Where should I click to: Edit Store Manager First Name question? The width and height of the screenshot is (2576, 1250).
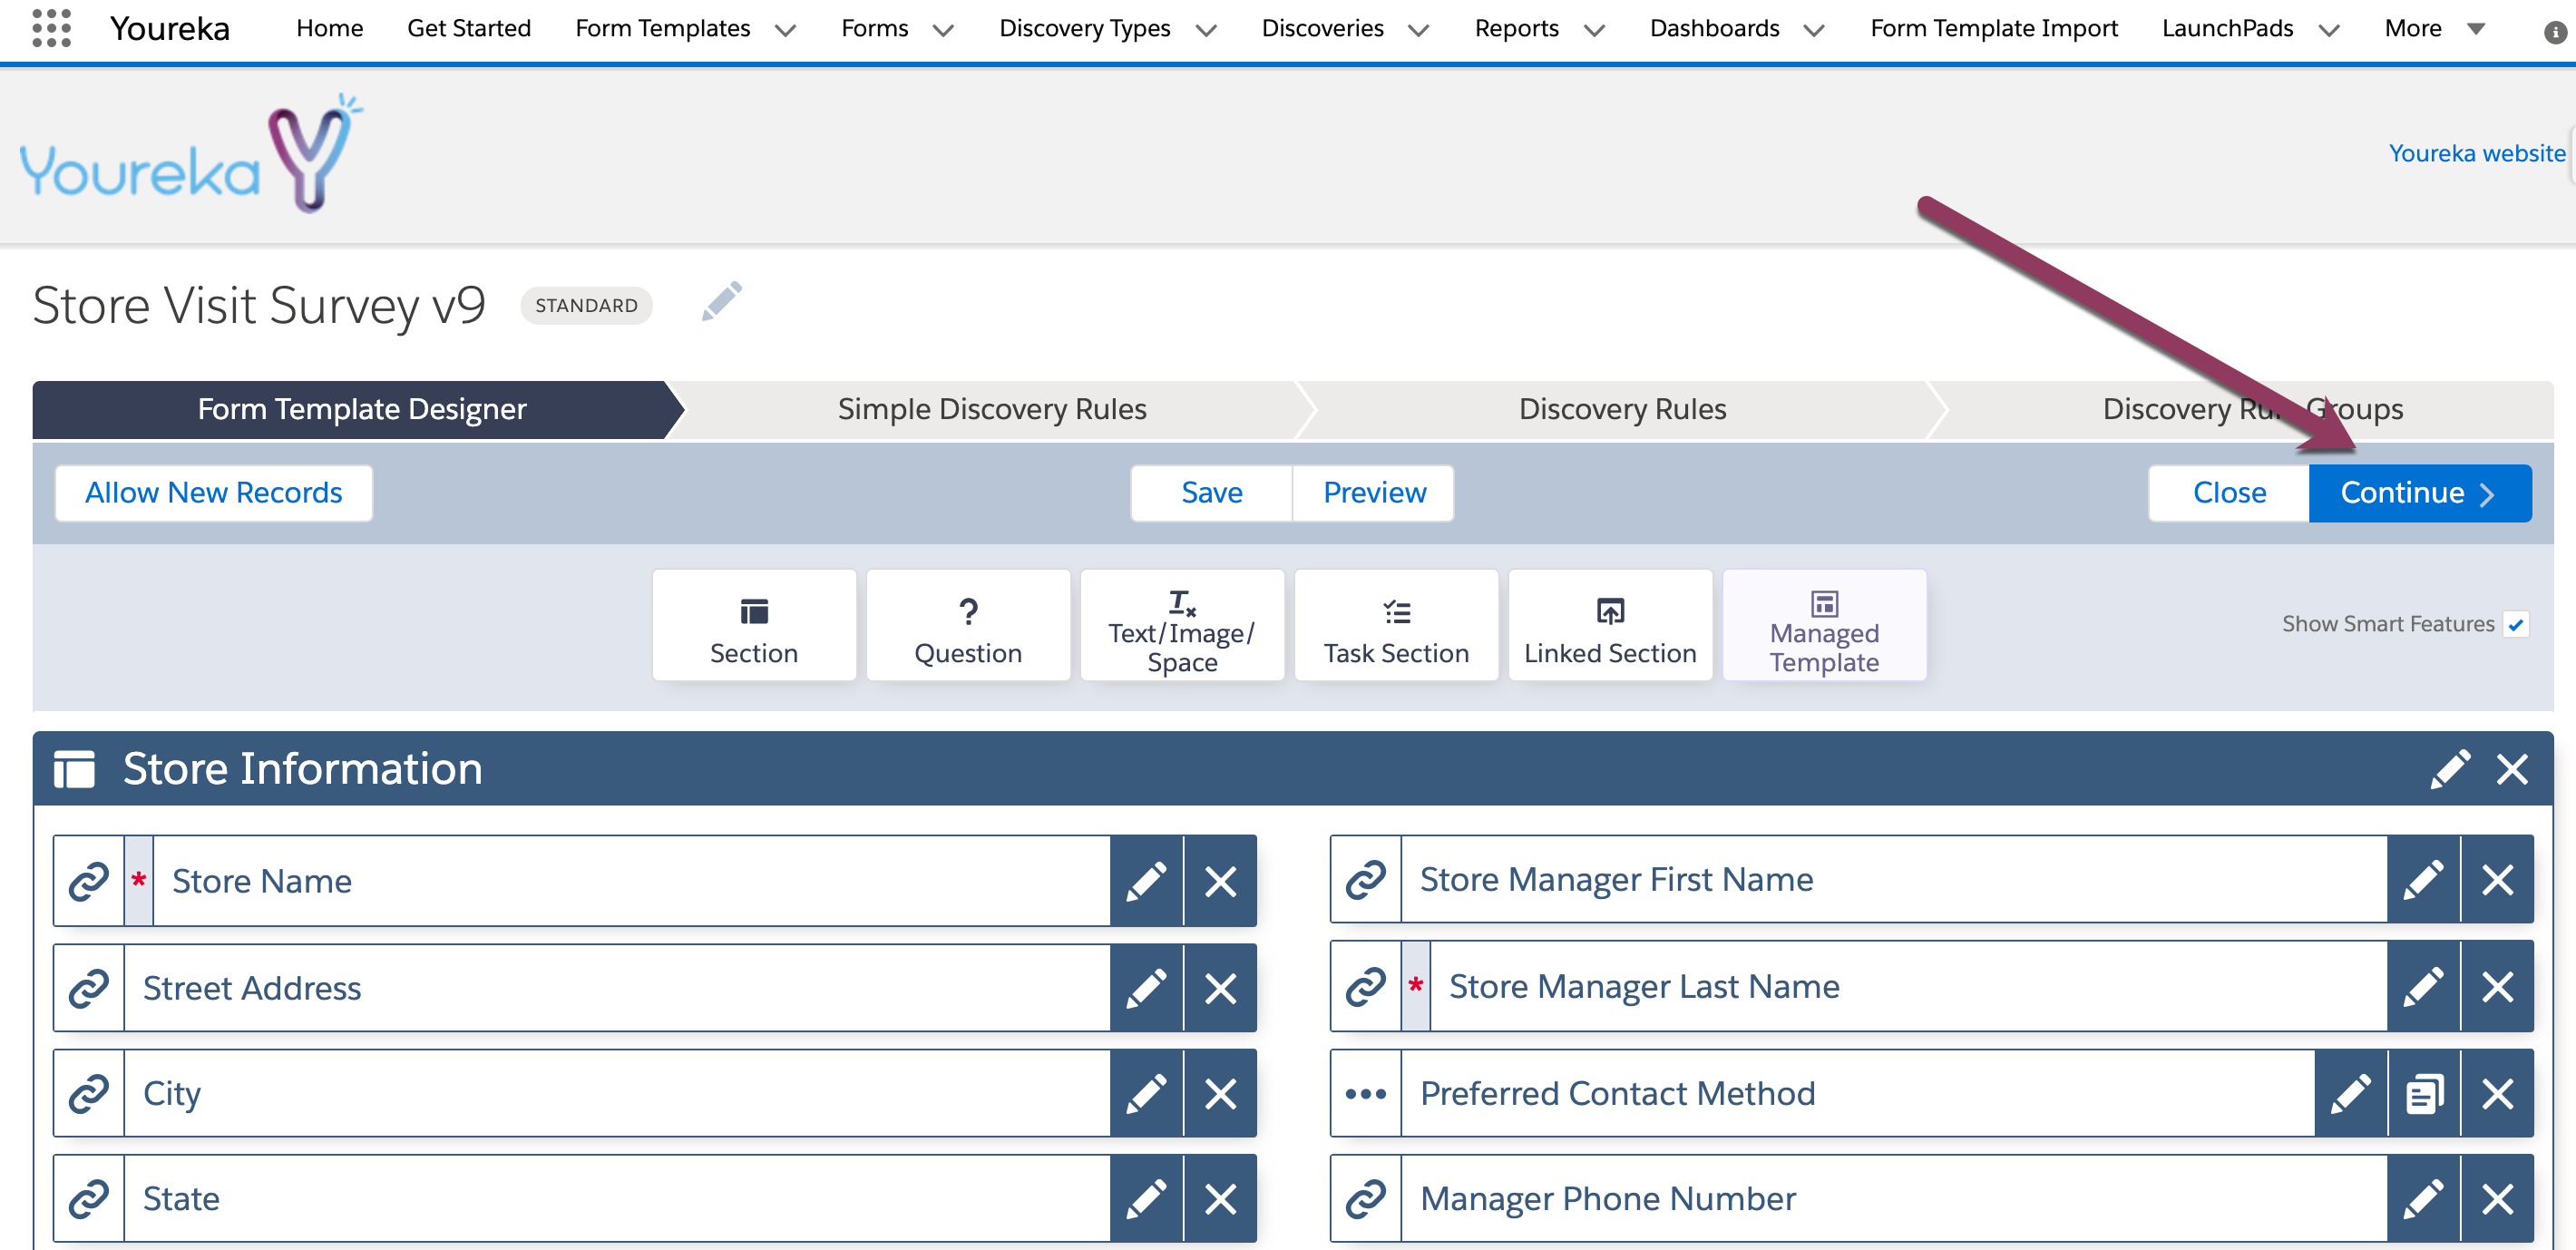(2423, 879)
